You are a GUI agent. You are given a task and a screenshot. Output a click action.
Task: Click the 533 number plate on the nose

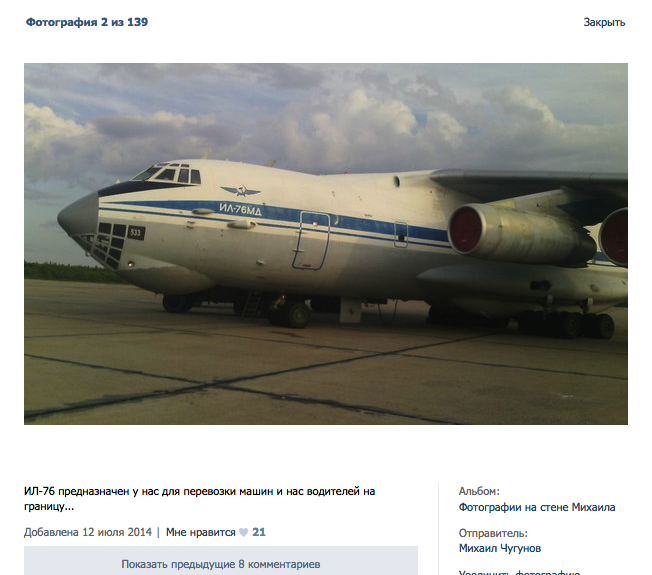point(136,233)
